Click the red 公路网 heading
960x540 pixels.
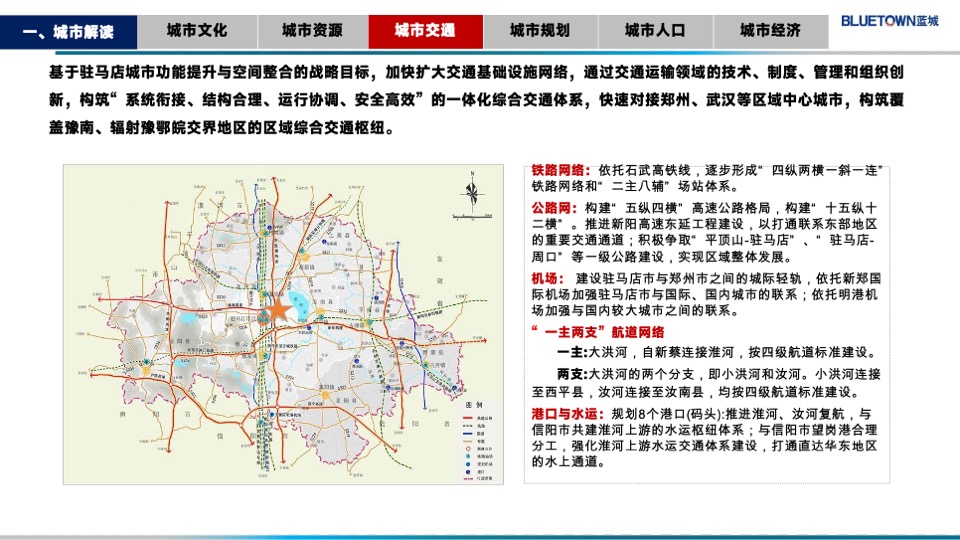554,208
